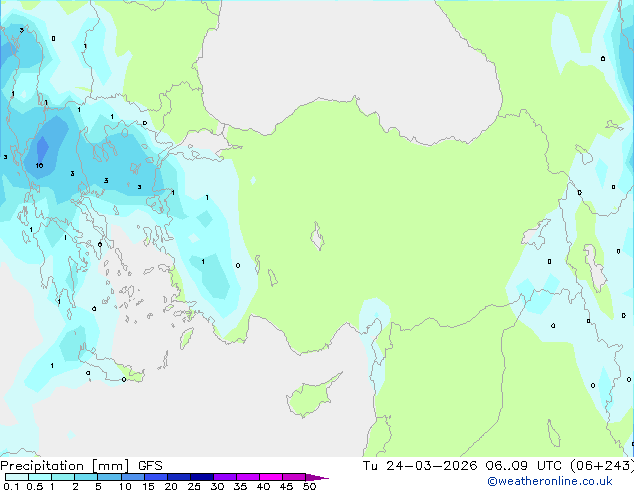Pick the 15–20 mm legend color segment
Image resolution: width=634 pixels, height=490 pixels.
pos(156,477)
